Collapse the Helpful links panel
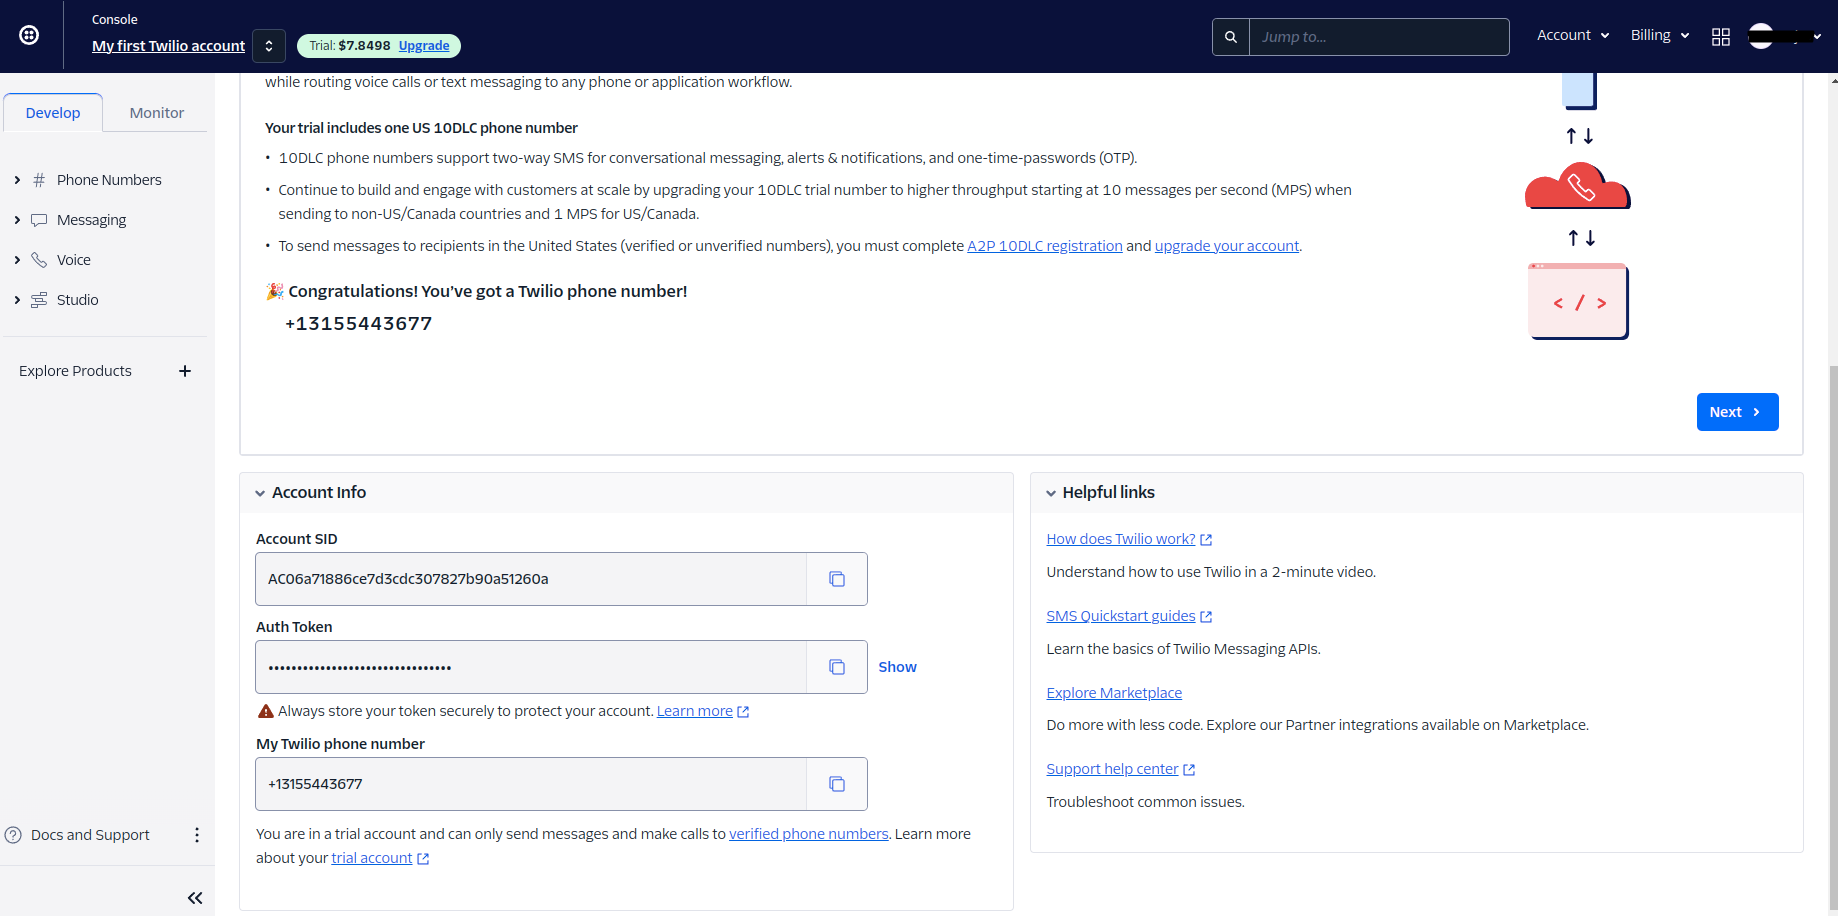Screen dimensions: 1838x916 click(x=1051, y=493)
